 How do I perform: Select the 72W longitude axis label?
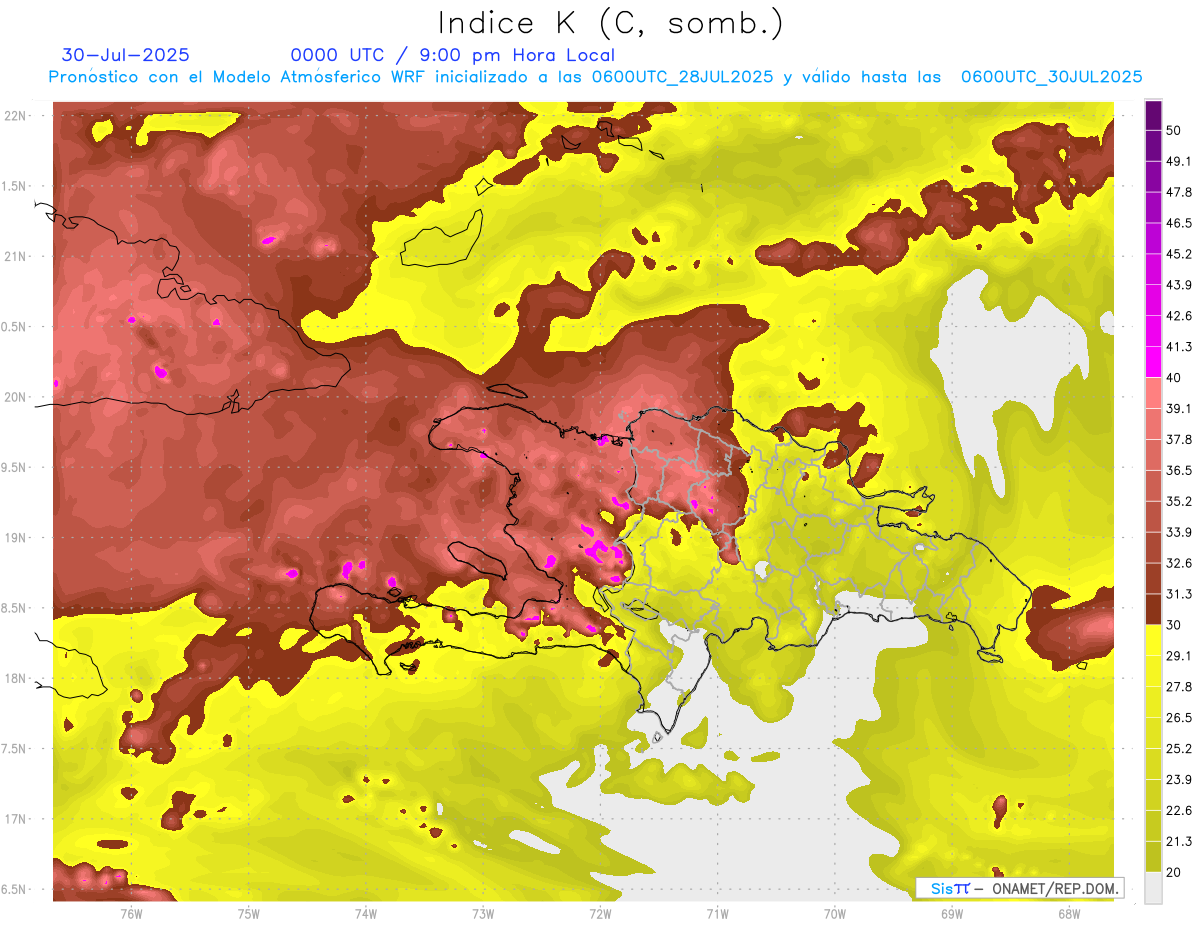[600, 913]
